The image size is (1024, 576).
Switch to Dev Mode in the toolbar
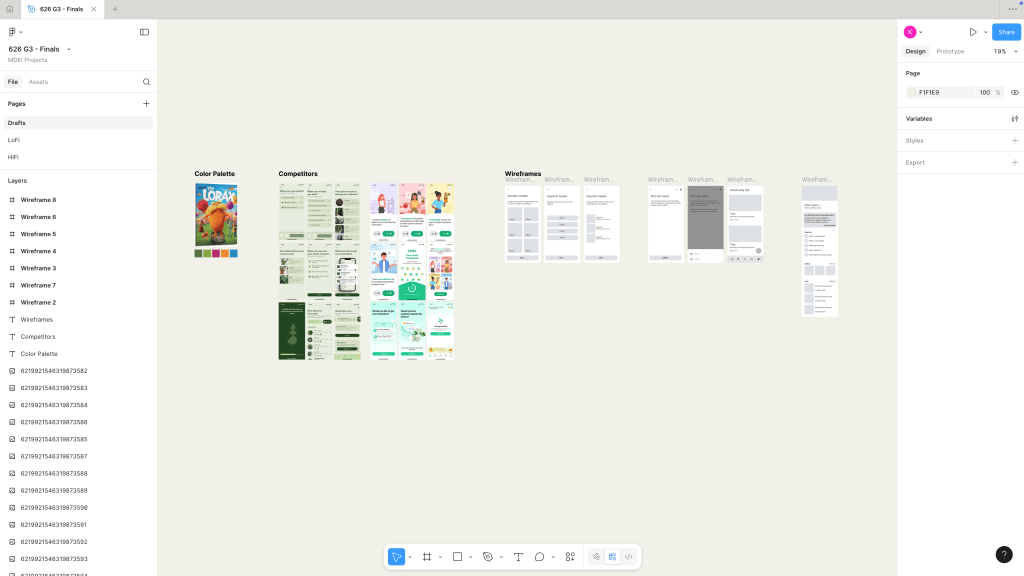click(x=629, y=557)
